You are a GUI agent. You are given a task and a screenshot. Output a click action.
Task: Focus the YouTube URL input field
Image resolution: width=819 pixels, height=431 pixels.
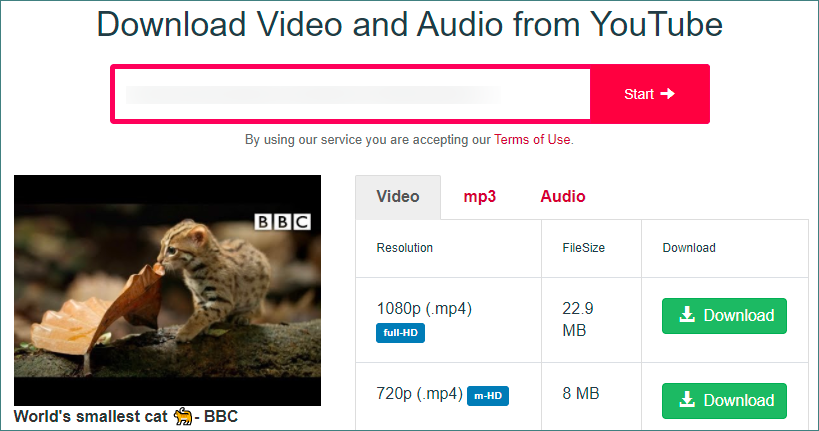[353, 94]
